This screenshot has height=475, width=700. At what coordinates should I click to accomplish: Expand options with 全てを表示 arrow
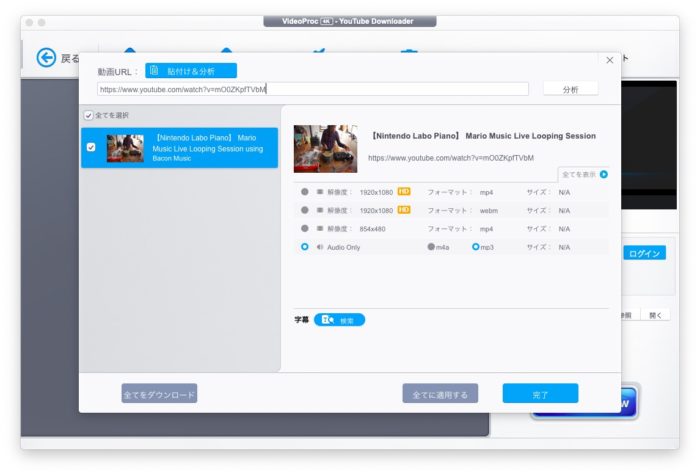604,174
